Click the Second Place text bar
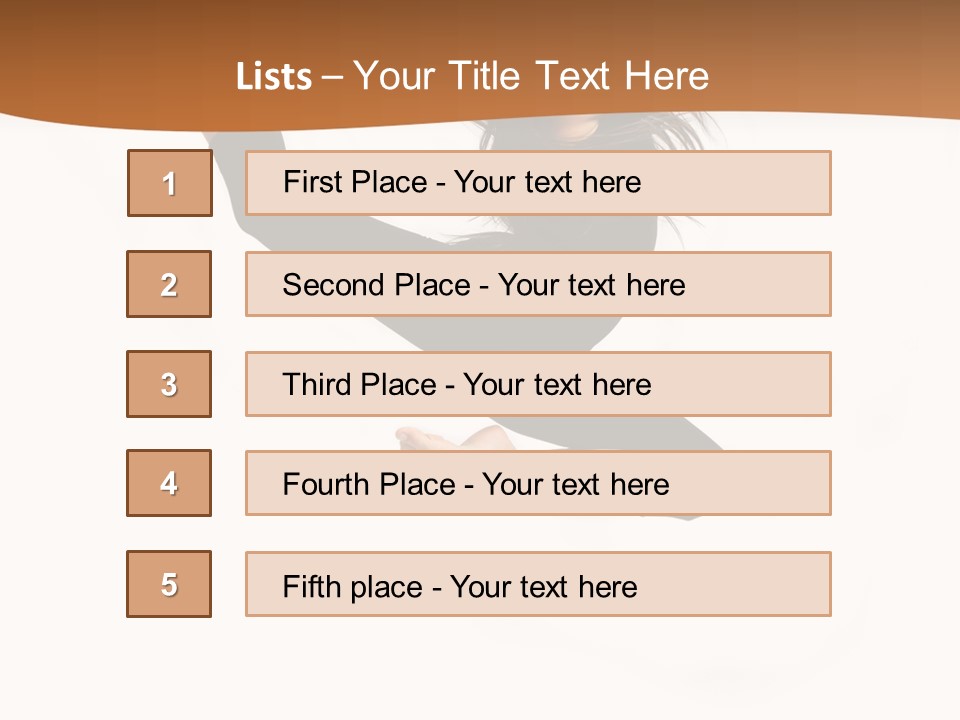This screenshot has width=960, height=720. [x=538, y=284]
